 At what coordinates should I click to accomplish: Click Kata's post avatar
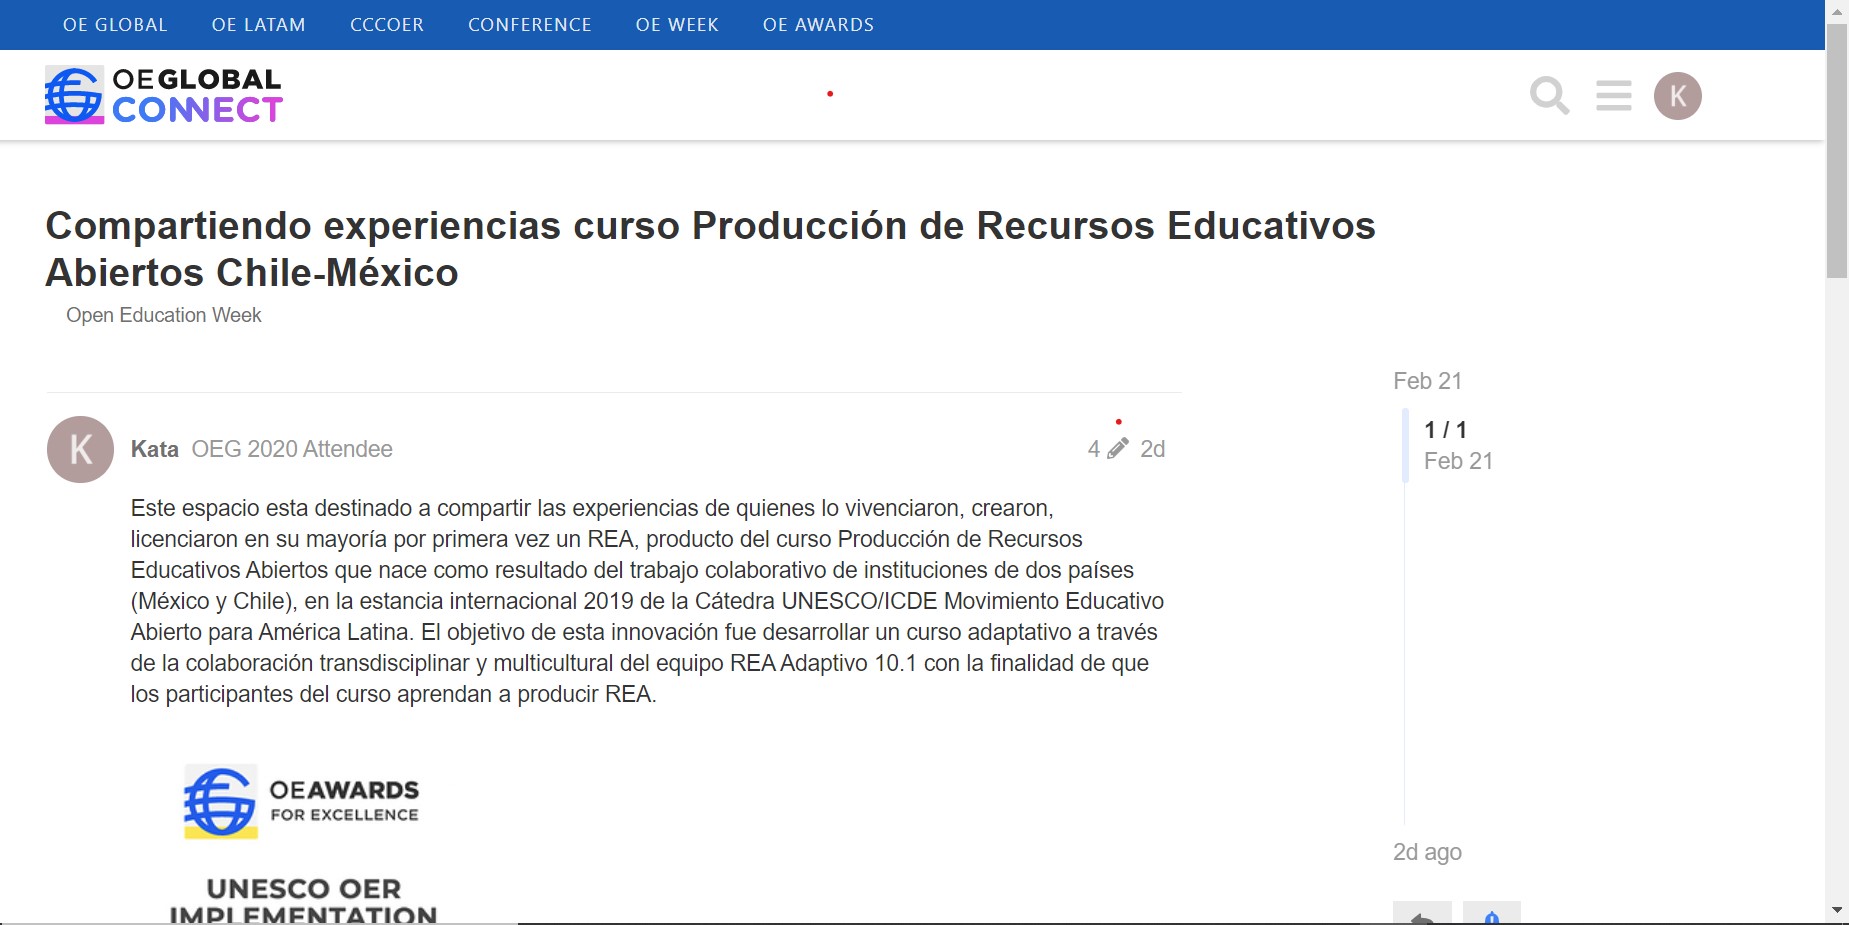click(x=80, y=450)
